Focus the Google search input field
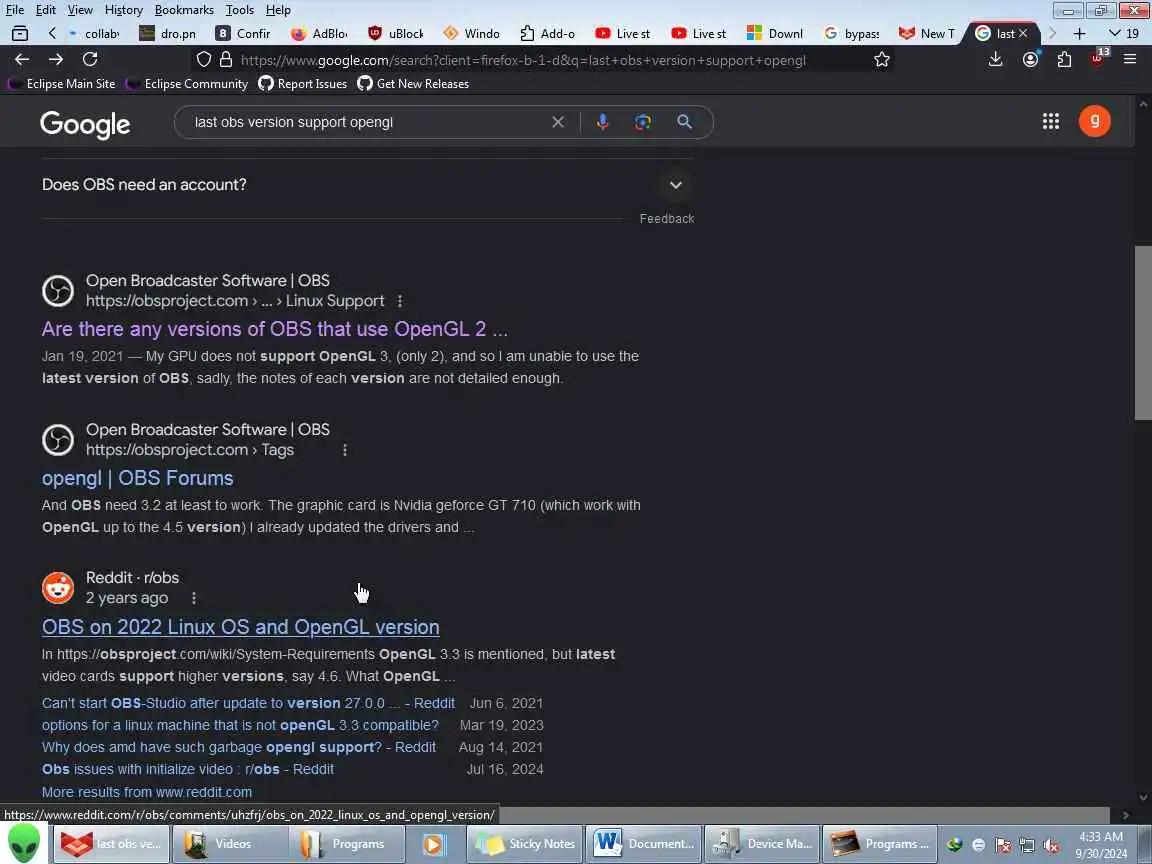Image resolution: width=1152 pixels, height=864 pixels. (x=367, y=122)
